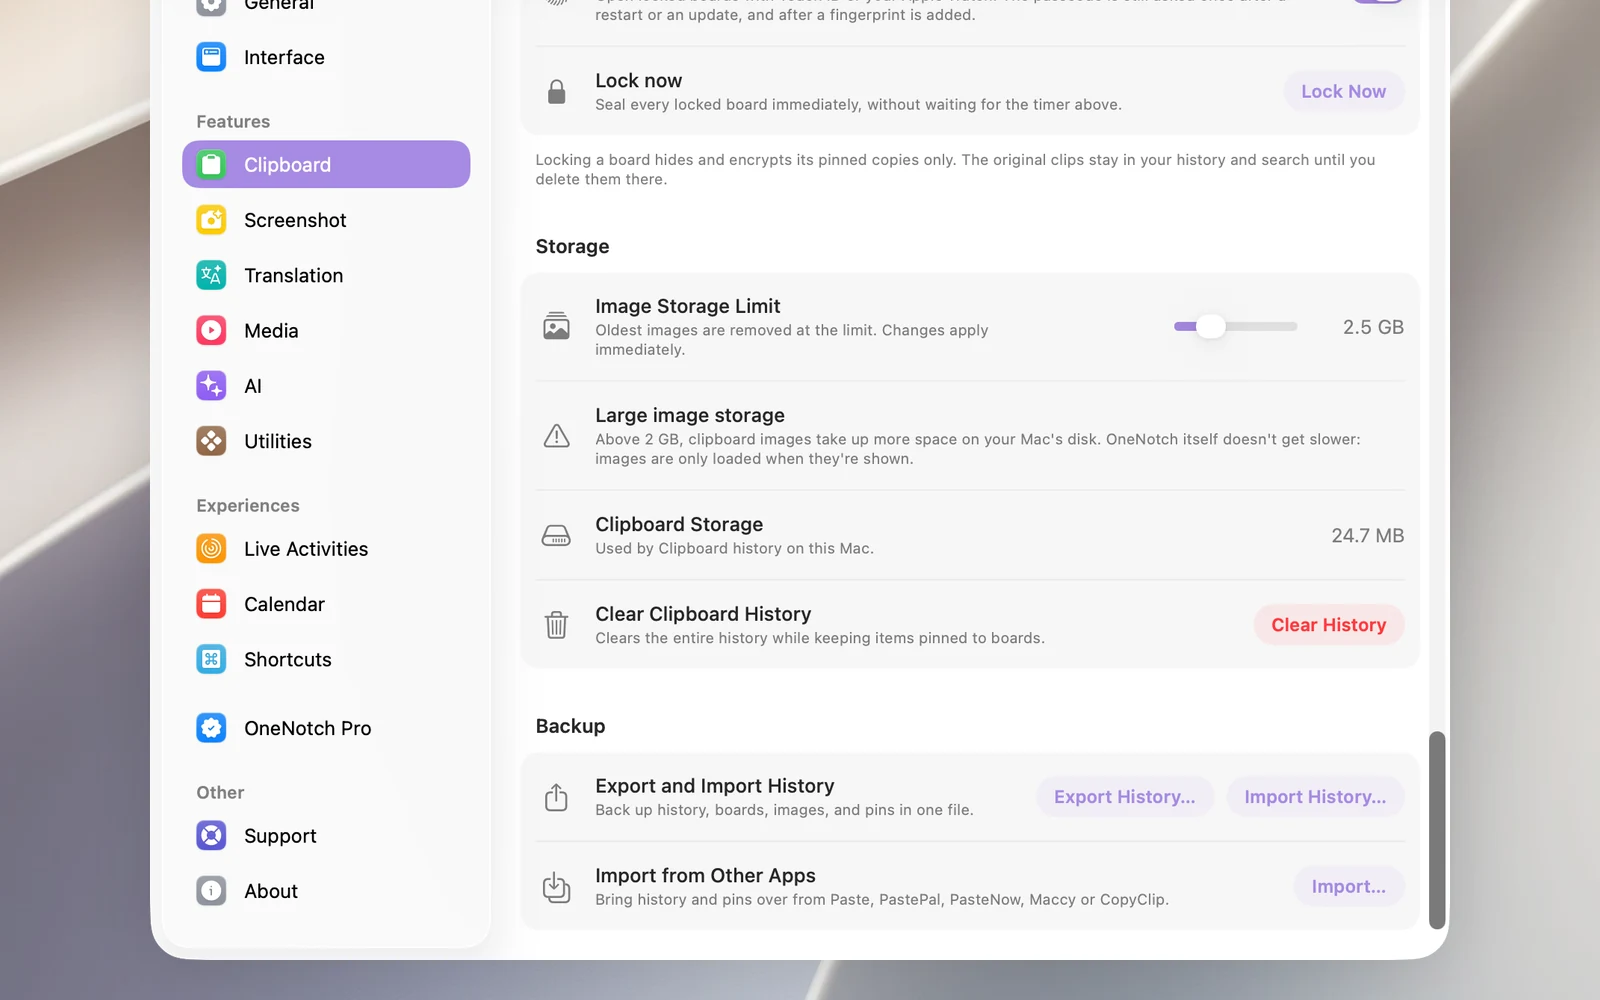Image resolution: width=1600 pixels, height=1000 pixels.
Task: Go to the Screenshot settings section
Action: 326,220
